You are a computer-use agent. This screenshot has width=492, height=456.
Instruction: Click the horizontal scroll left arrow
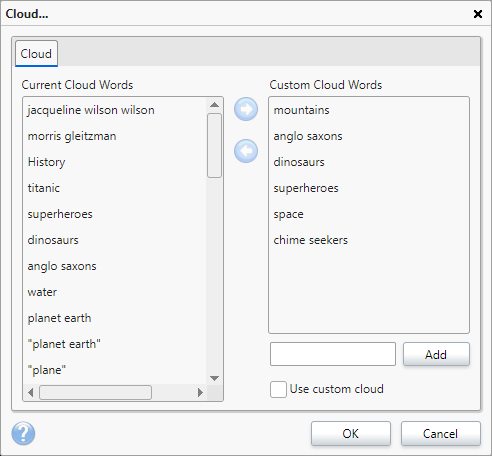click(x=31, y=393)
